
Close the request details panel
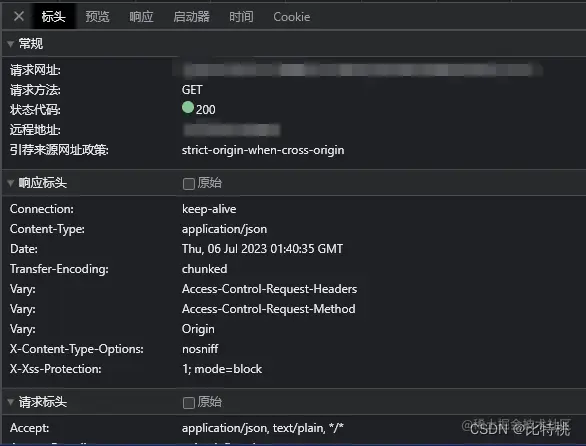click(x=19, y=16)
